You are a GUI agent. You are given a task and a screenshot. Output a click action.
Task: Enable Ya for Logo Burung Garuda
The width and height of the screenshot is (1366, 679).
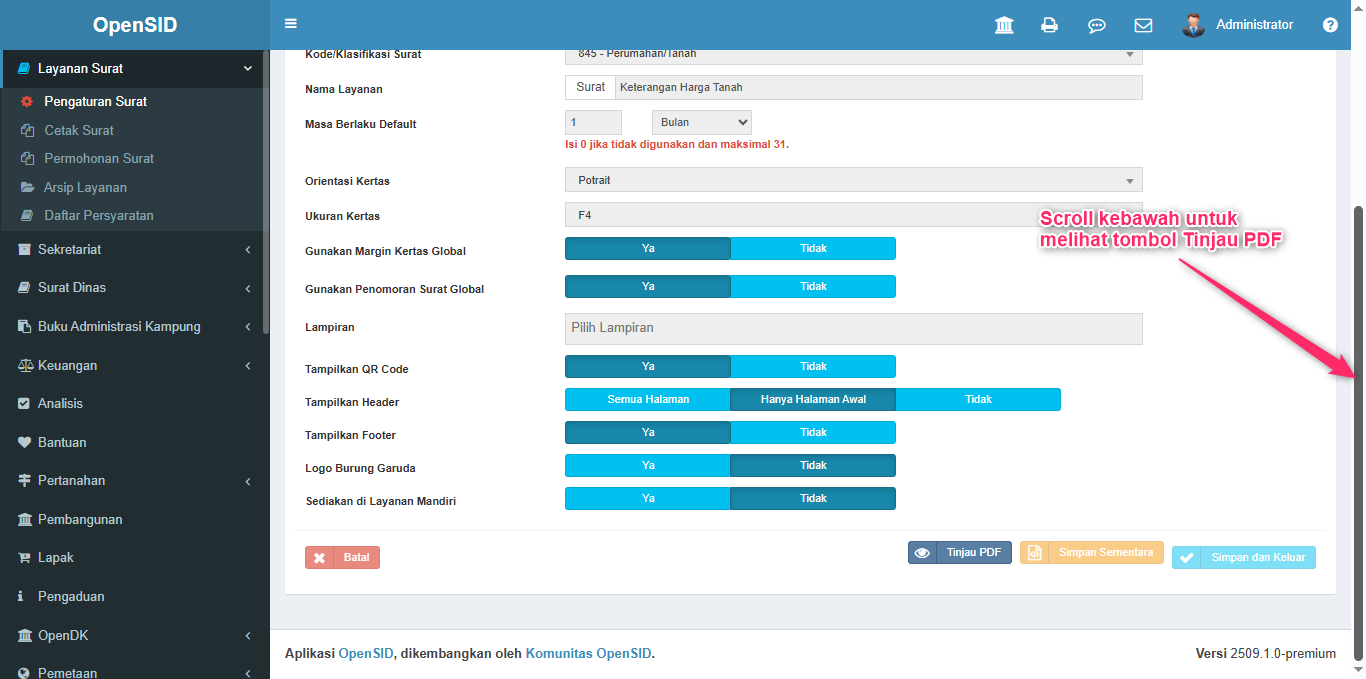[x=648, y=466]
